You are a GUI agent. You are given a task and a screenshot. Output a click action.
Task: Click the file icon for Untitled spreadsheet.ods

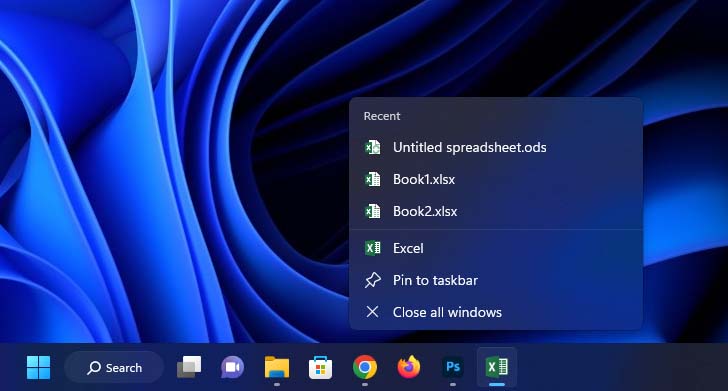[x=372, y=147]
